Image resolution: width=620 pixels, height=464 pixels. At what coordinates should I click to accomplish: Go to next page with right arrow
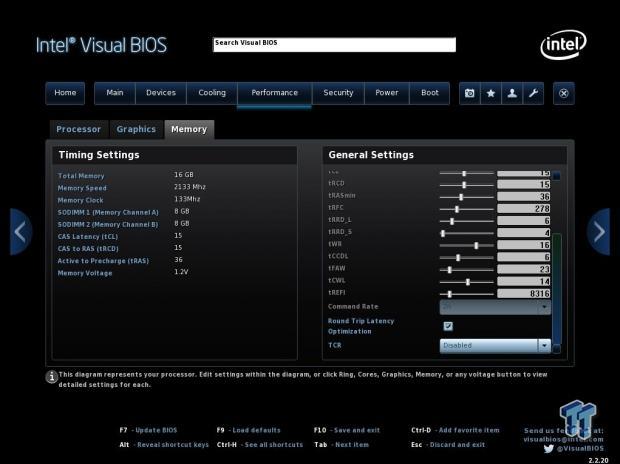point(599,232)
